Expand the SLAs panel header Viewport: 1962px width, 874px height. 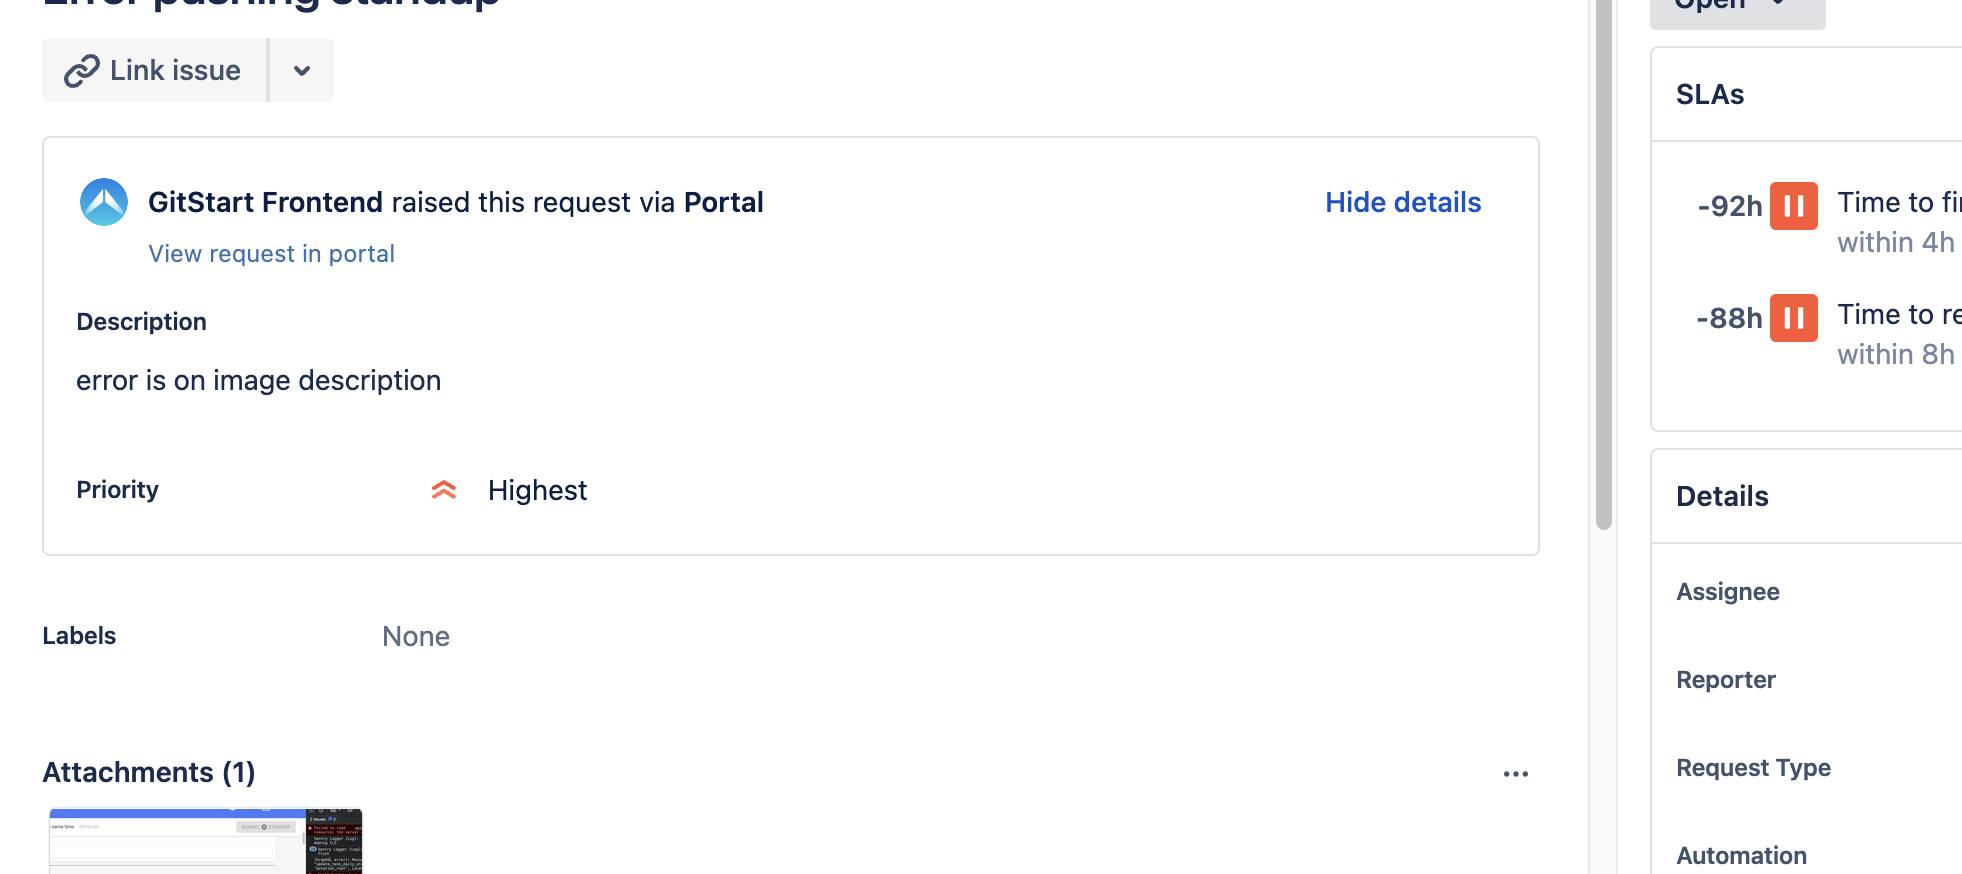(x=1806, y=94)
